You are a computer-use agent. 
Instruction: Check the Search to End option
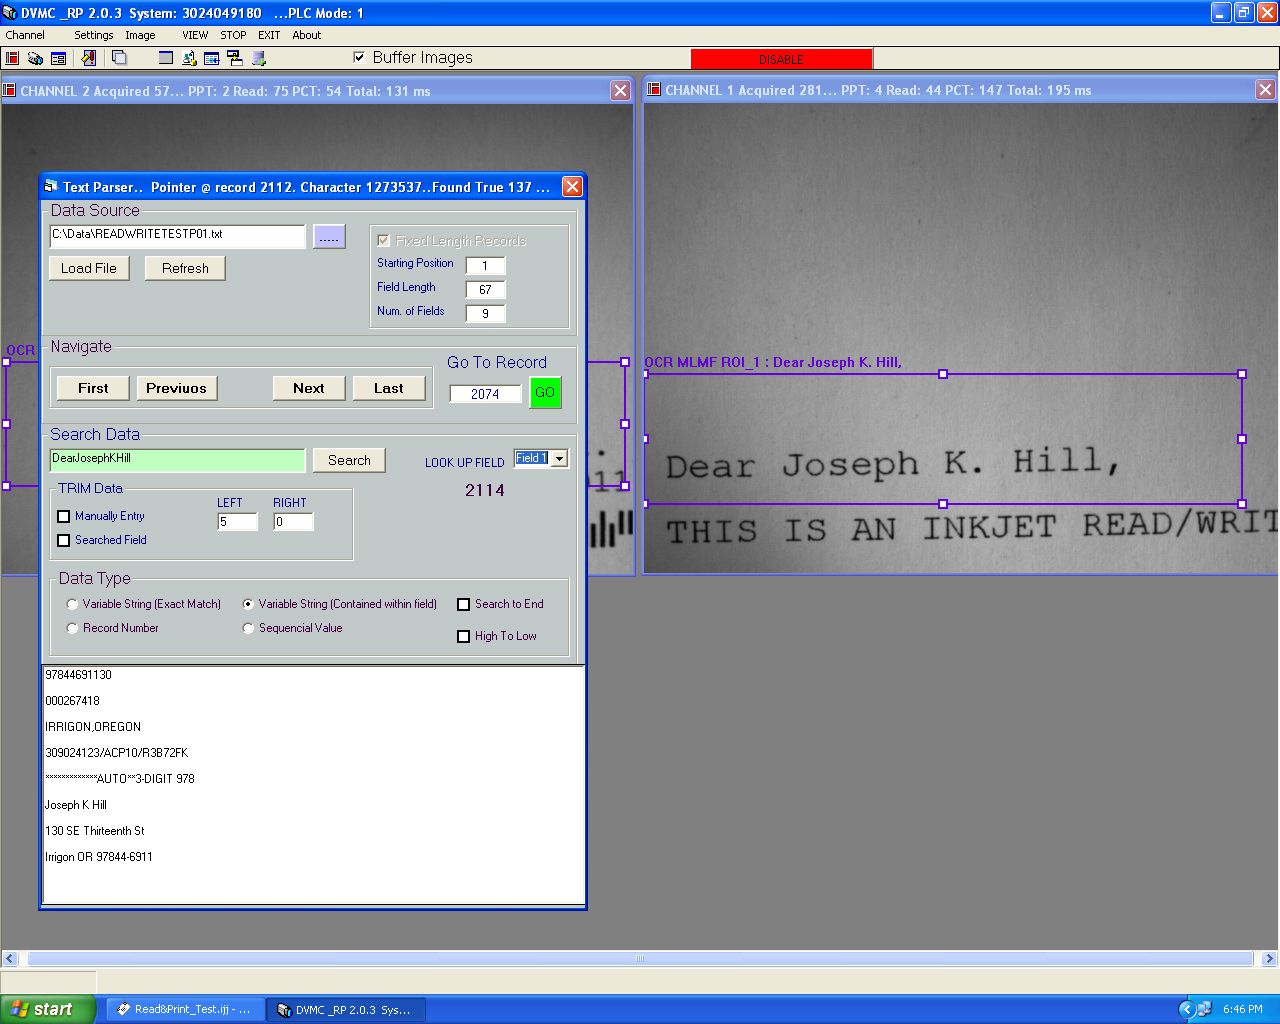click(463, 604)
